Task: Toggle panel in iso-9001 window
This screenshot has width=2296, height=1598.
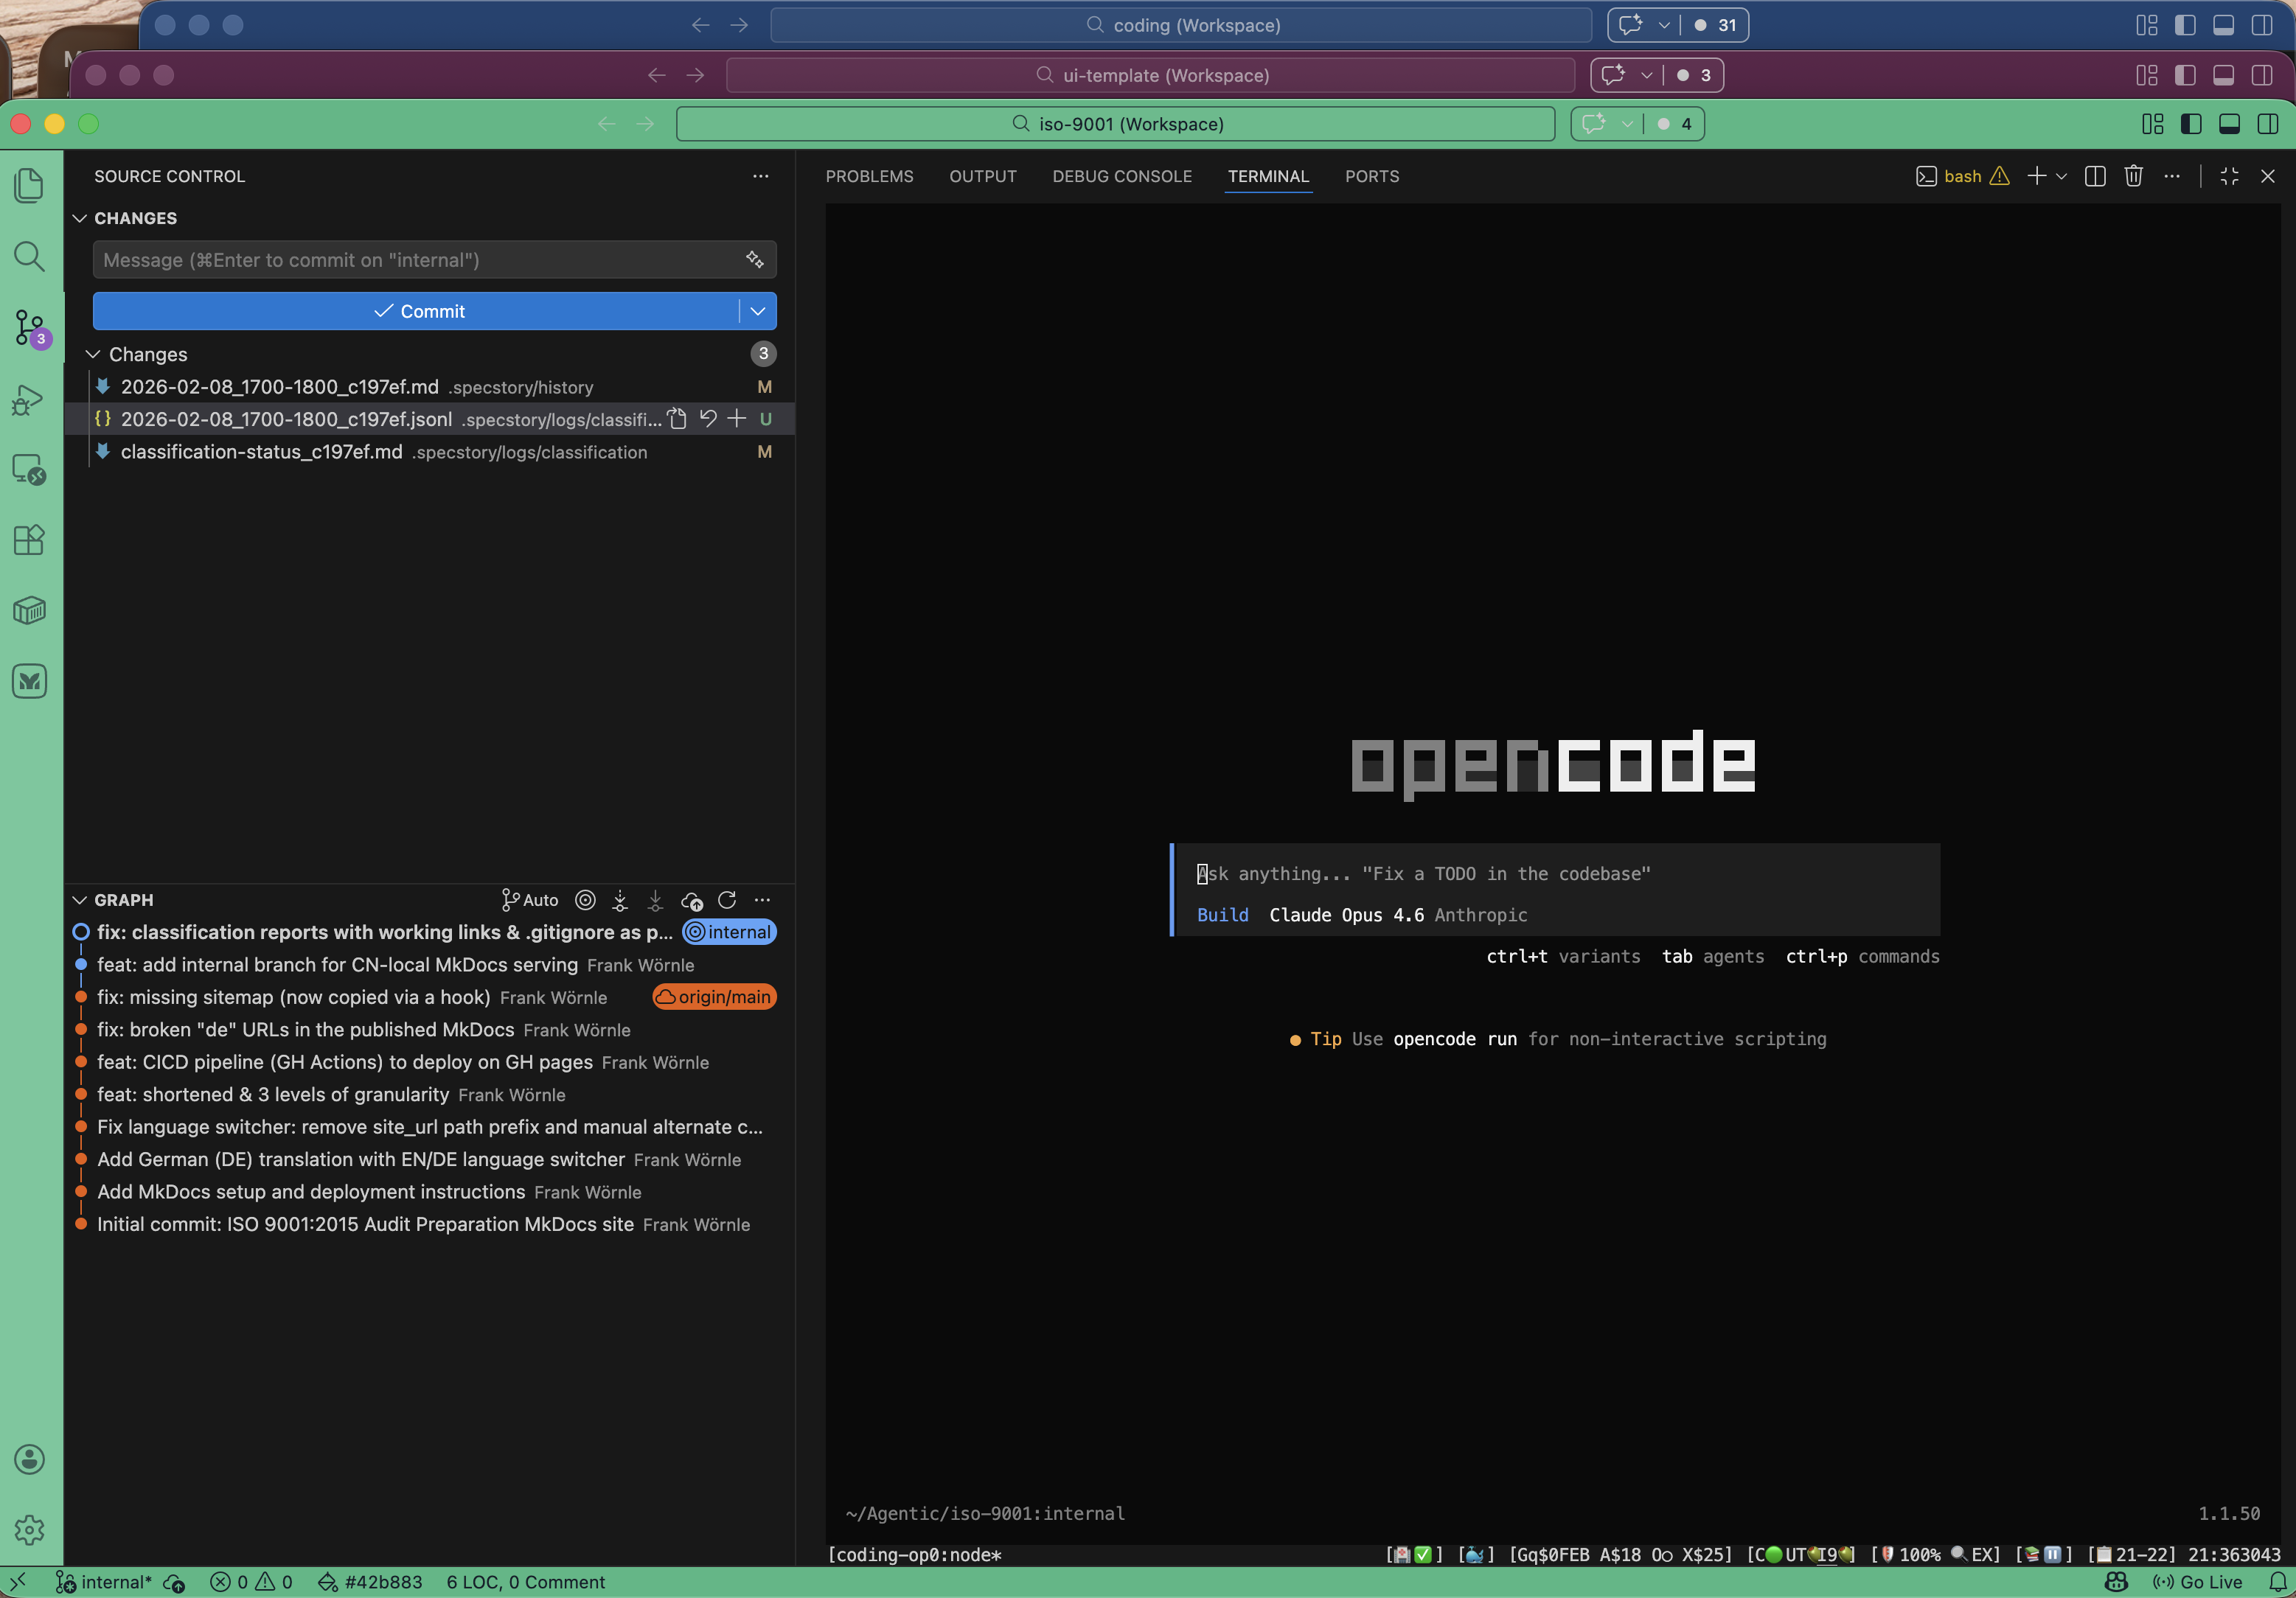Action: (x=2229, y=124)
